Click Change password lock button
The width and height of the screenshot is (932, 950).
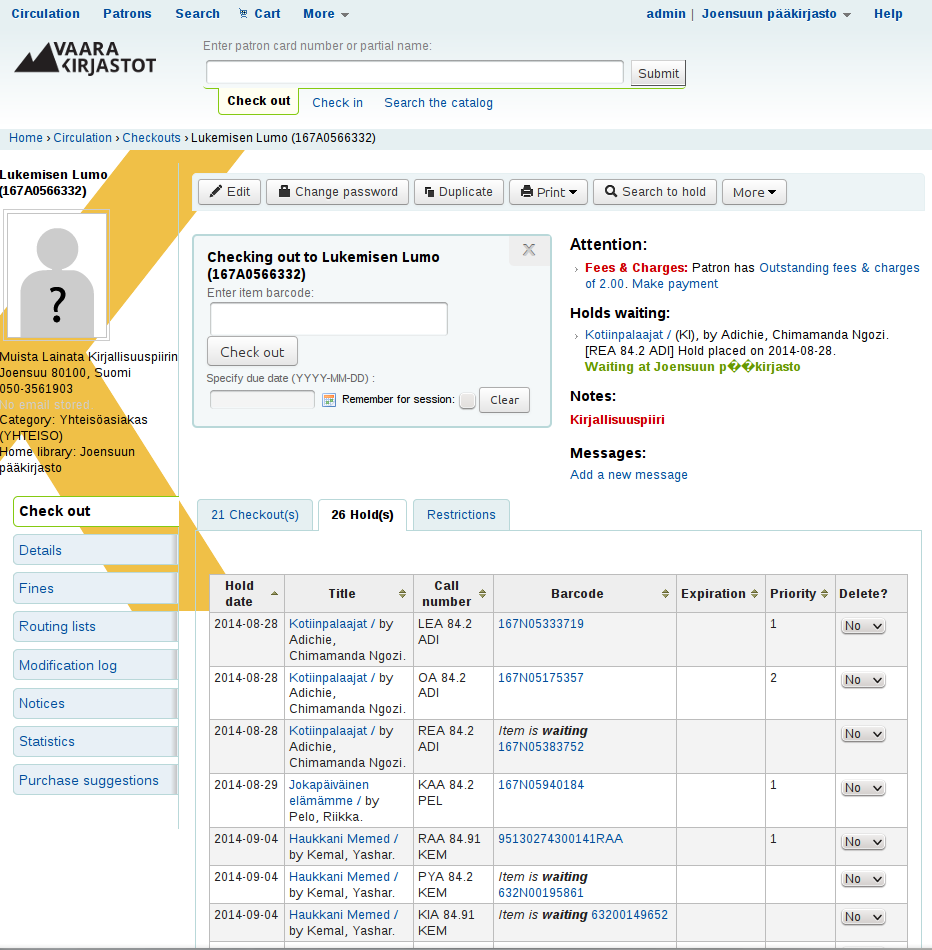pos(337,192)
